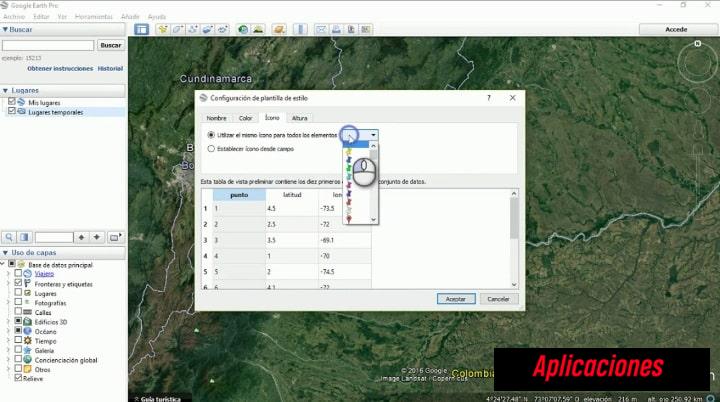Enable the Tiempo layer checkbox
720x402 pixels.
tap(18, 340)
